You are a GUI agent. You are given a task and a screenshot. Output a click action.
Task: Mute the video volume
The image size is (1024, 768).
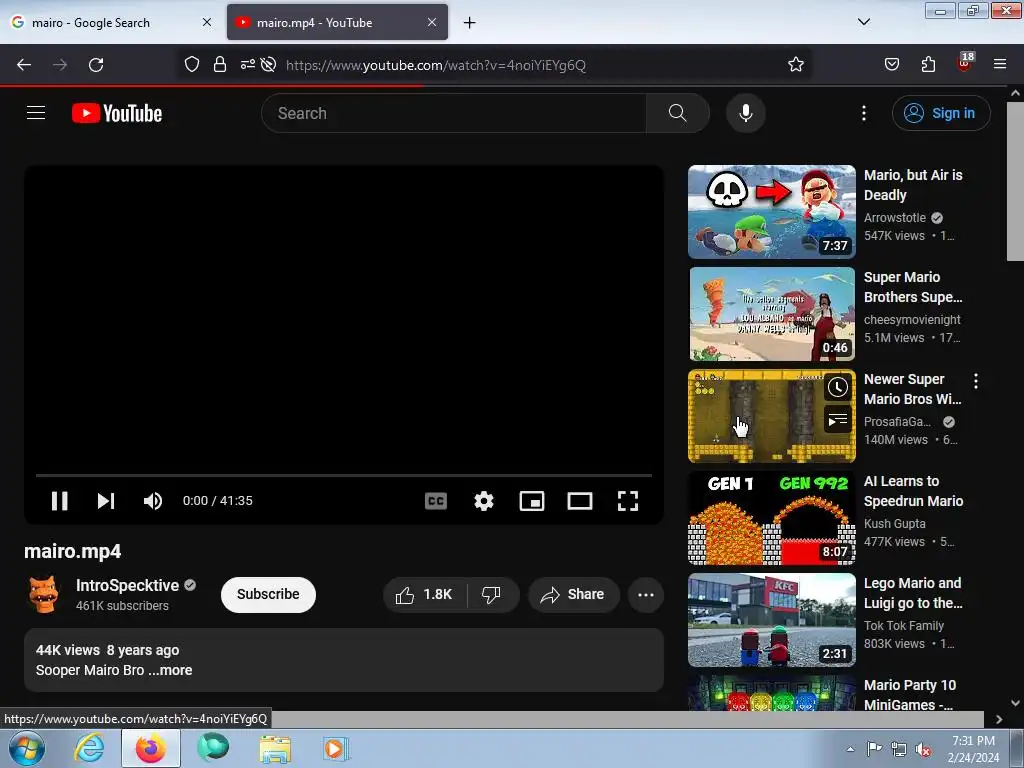(153, 501)
